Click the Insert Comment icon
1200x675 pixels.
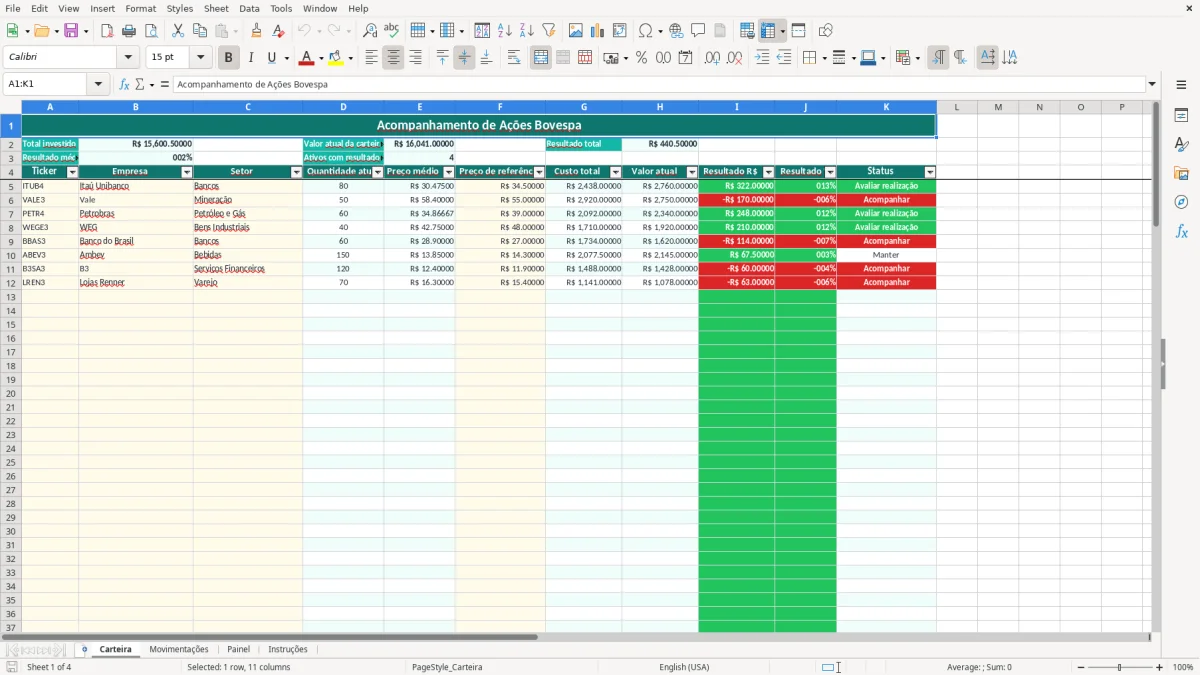698,31
